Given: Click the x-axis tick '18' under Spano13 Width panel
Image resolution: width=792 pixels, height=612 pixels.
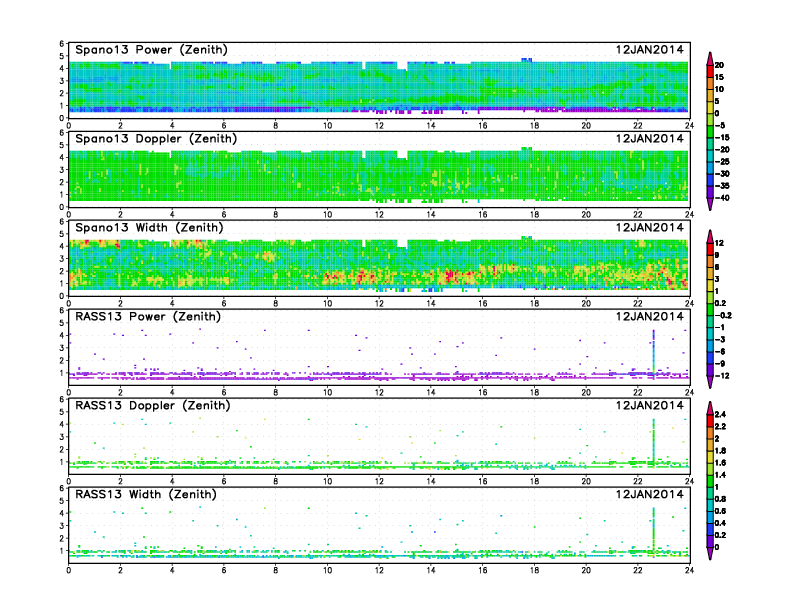Looking at the screenshot, I should point(534,303).
